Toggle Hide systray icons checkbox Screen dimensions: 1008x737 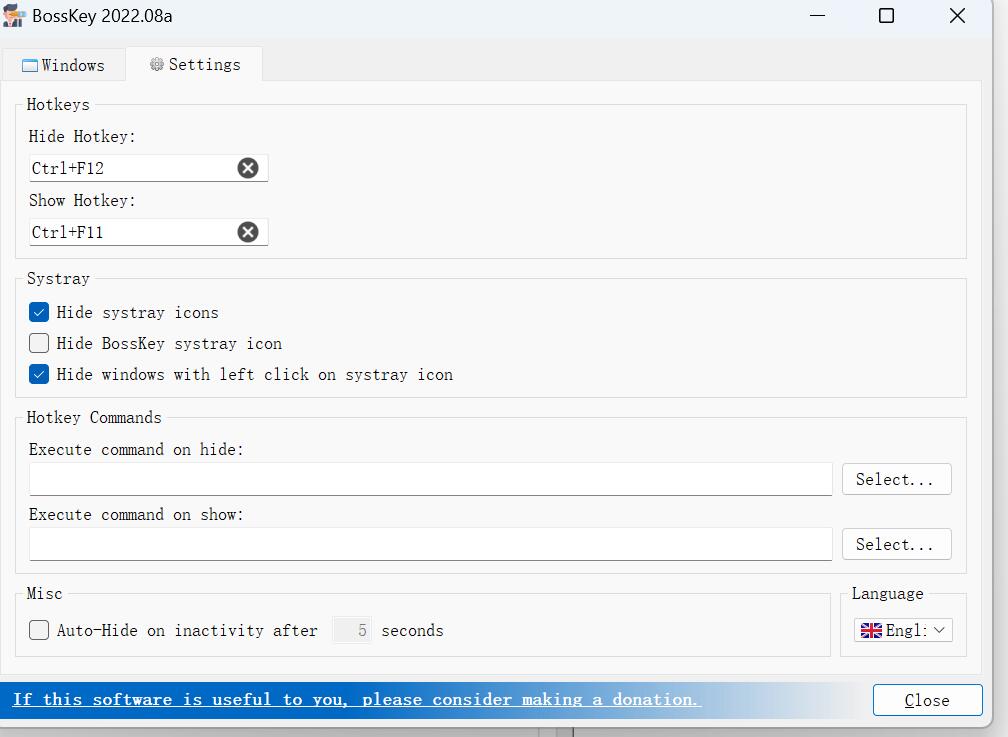[x=39, y=312]
